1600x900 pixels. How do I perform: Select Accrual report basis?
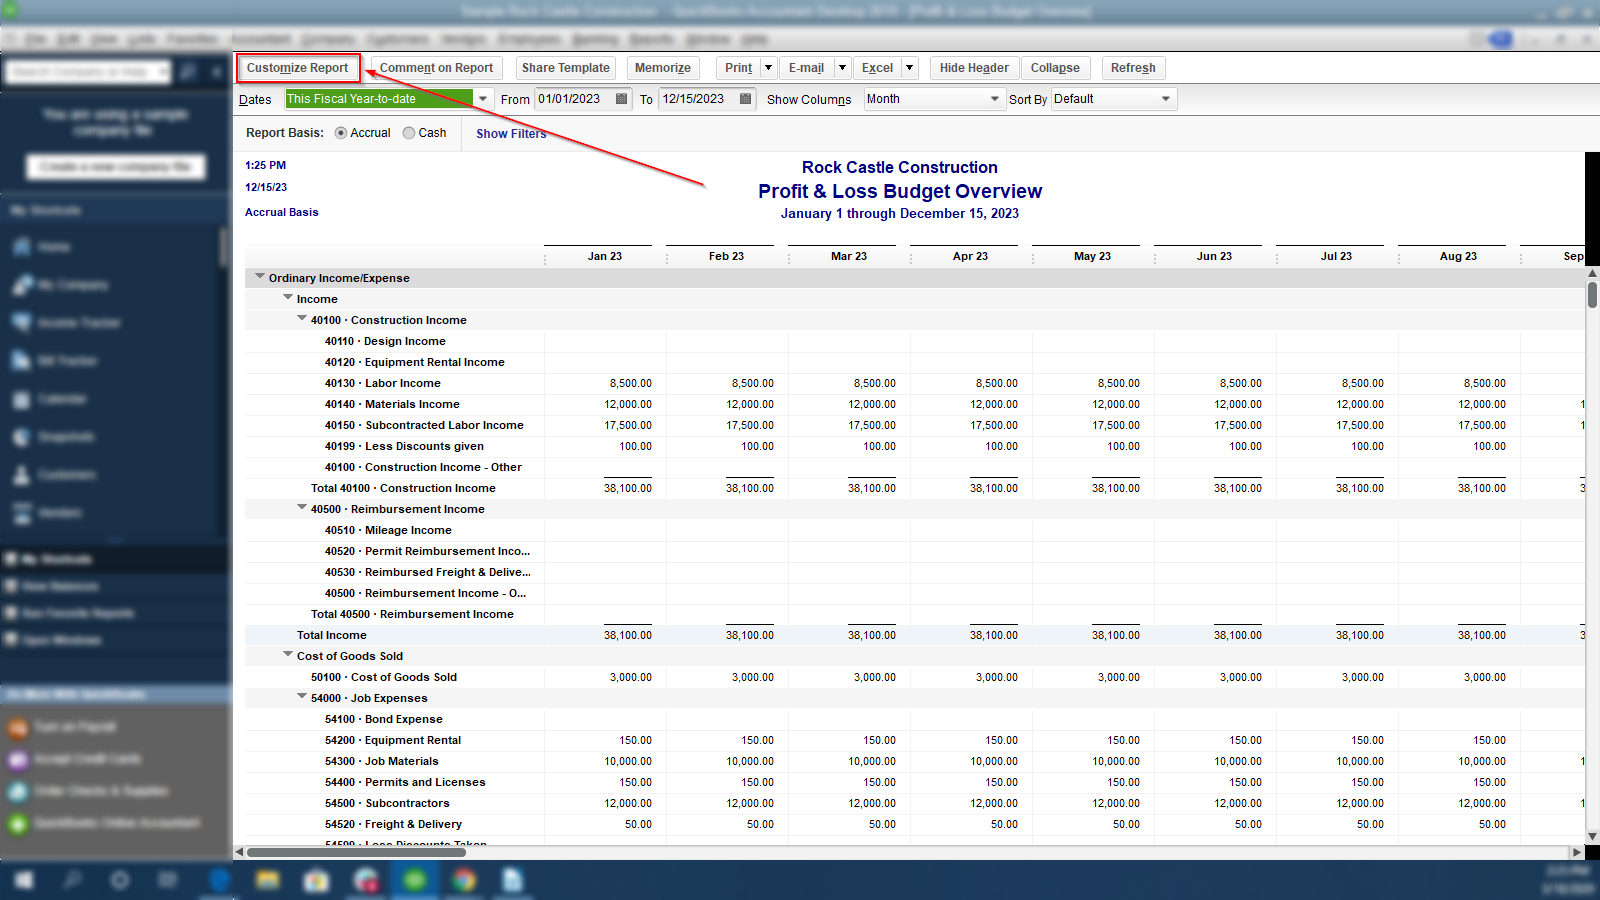341,133
